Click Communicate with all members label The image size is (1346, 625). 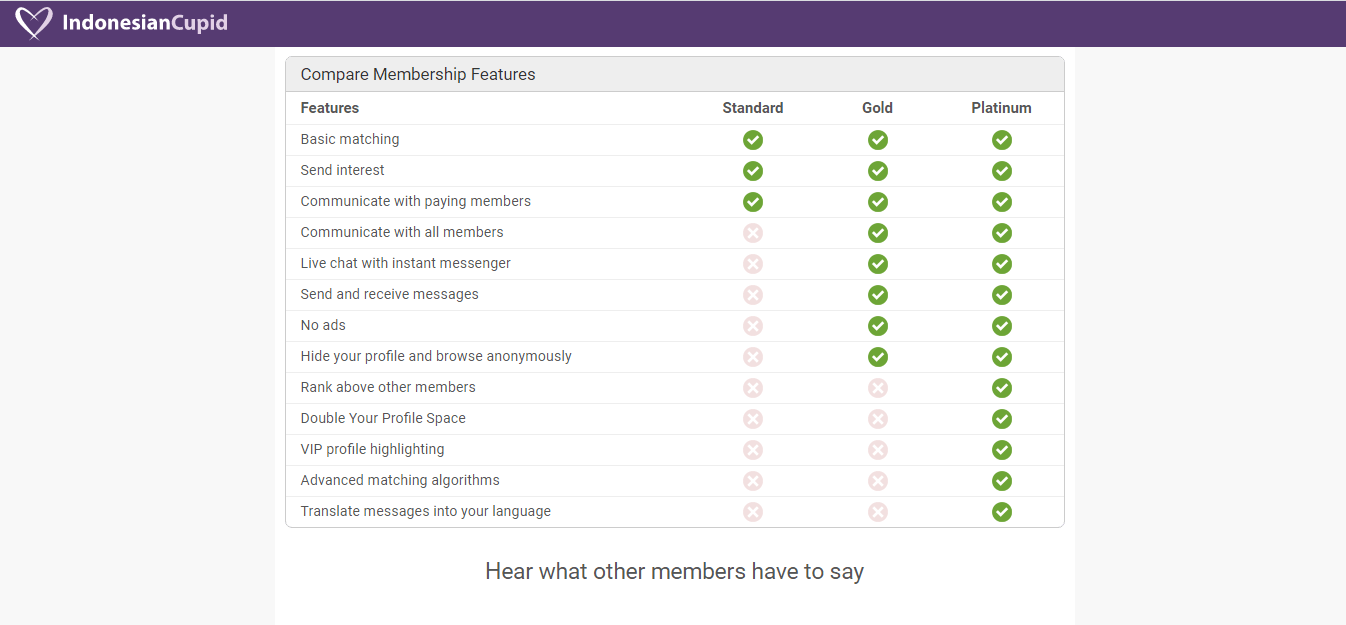pyautogui.click(x=402, y=232)
